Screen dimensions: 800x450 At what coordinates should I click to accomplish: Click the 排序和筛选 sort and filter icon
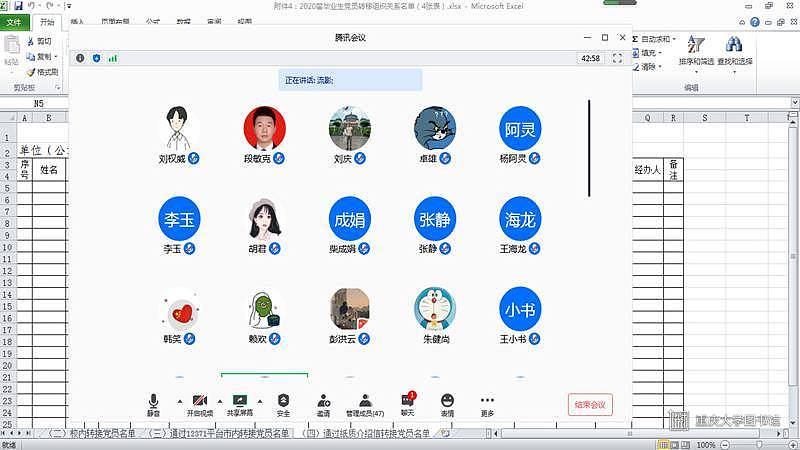click(696, 45)
